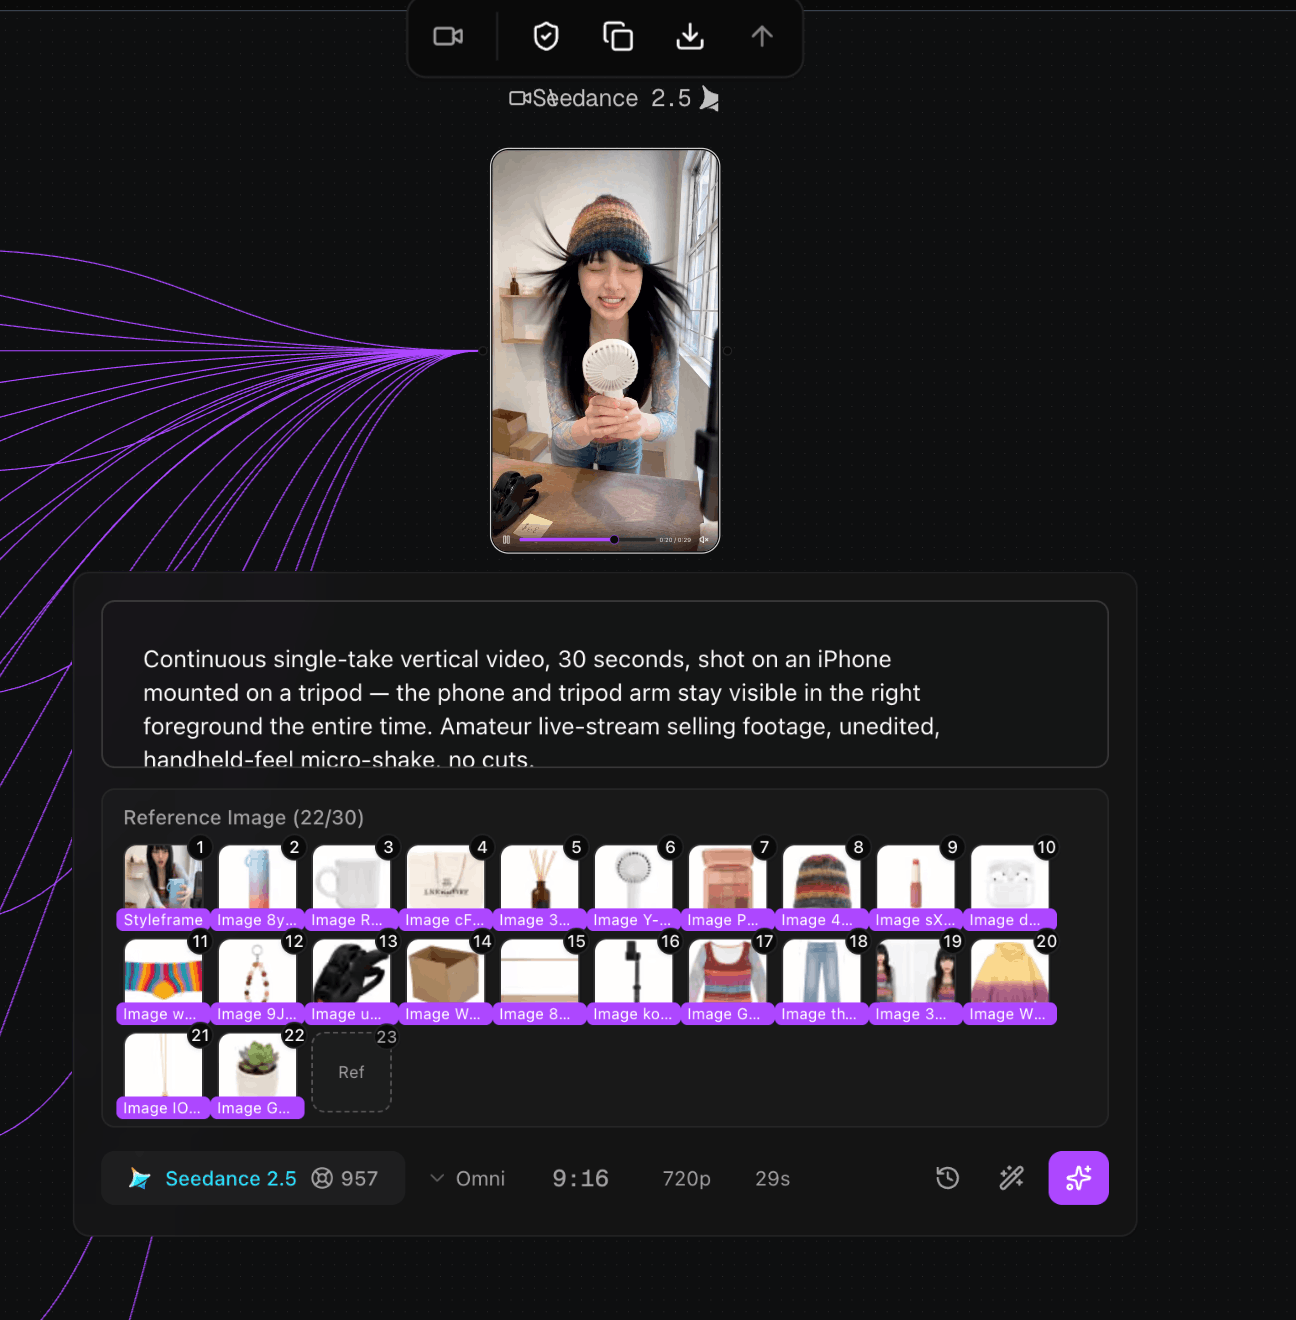Select reference image 6, the handheld fan

tap(633, 886)
